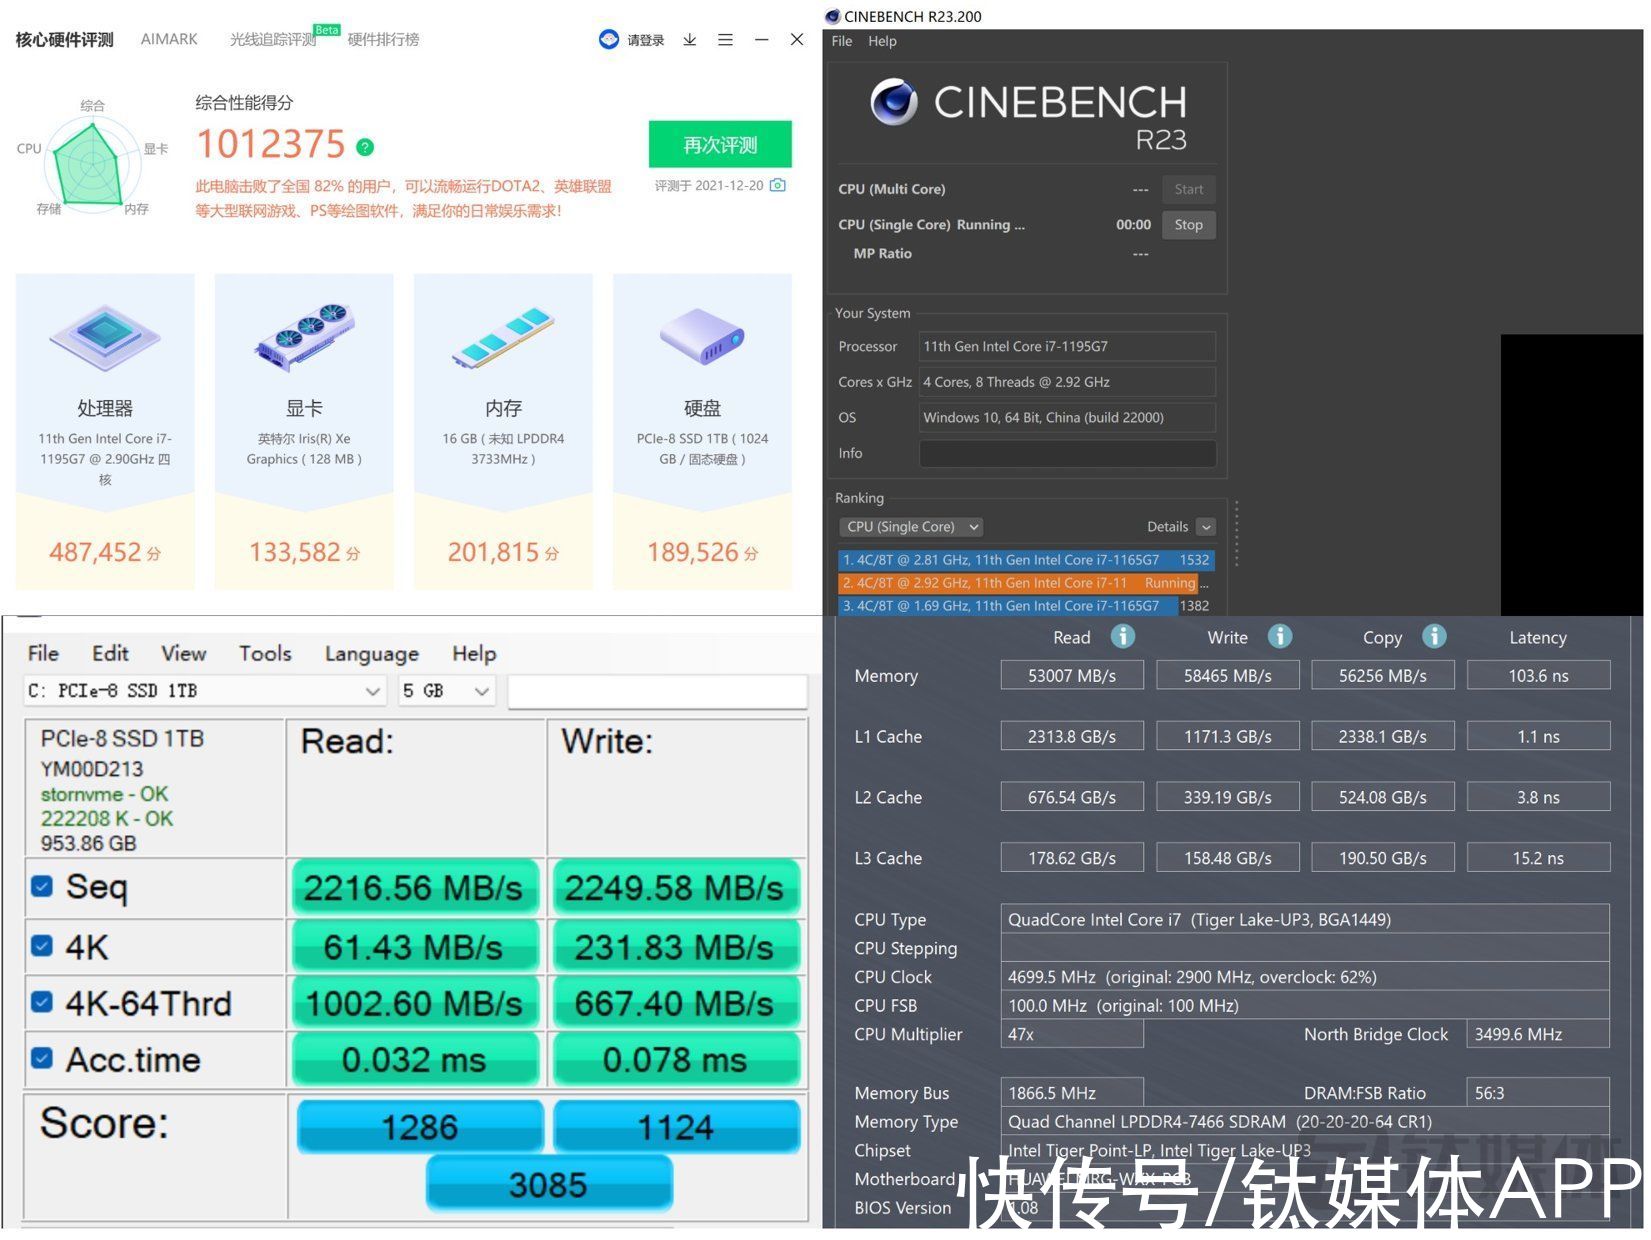
Task: Click the Start button for CPU Multi Core
Action: 1189,189
